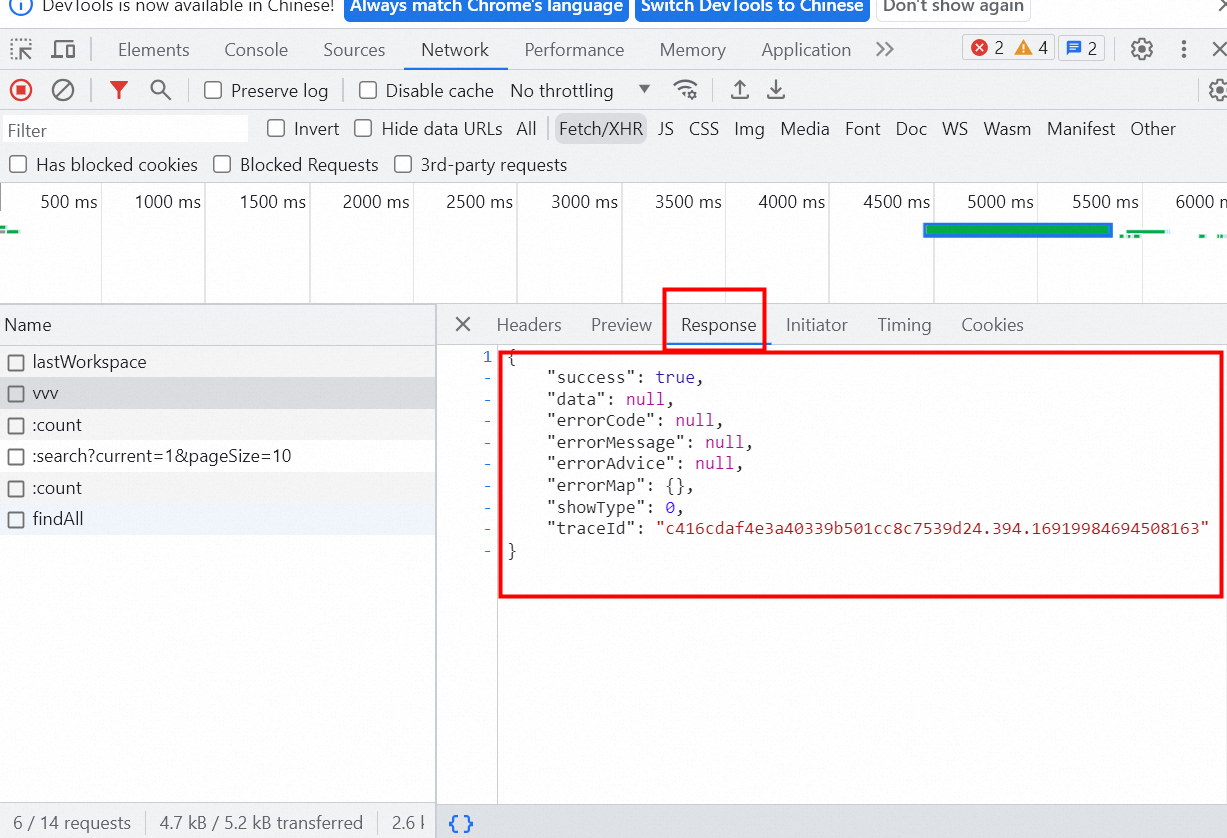1227x838 pixels.
Task: Tick the lastWorkspace request checkbox
Action: pos(16,362)
